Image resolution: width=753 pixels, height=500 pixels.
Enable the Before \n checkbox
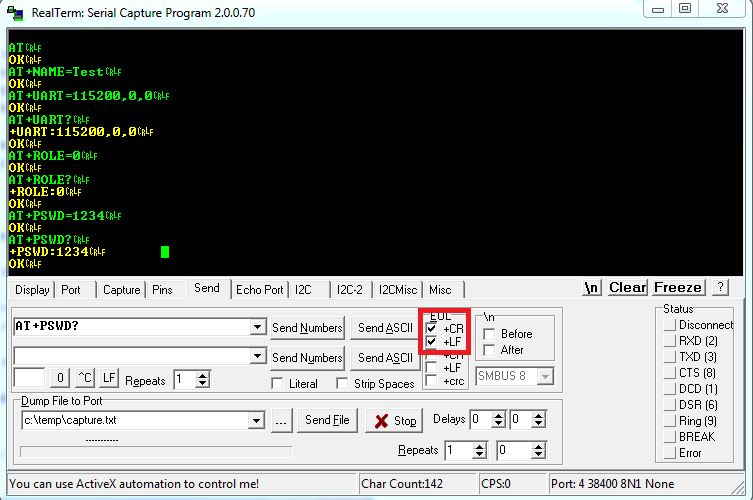tap(489, 334)
